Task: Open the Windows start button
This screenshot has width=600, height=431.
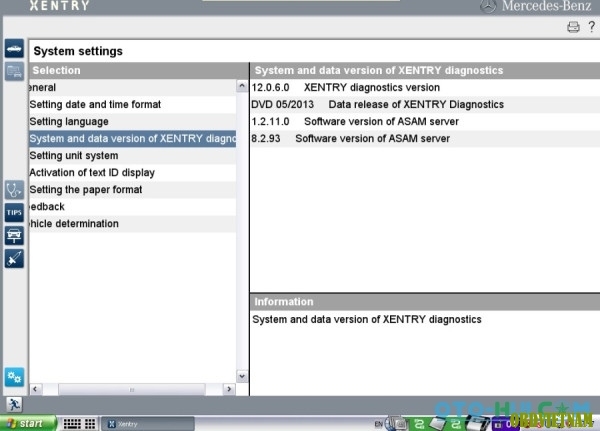Action: (x=28, y=423)
